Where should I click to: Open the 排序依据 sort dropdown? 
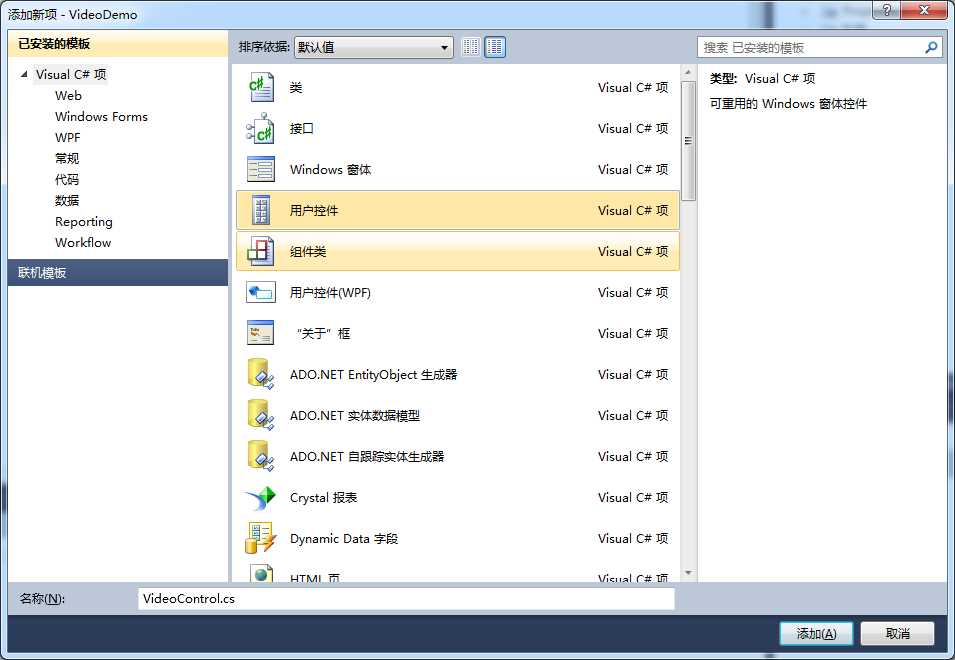373,47
